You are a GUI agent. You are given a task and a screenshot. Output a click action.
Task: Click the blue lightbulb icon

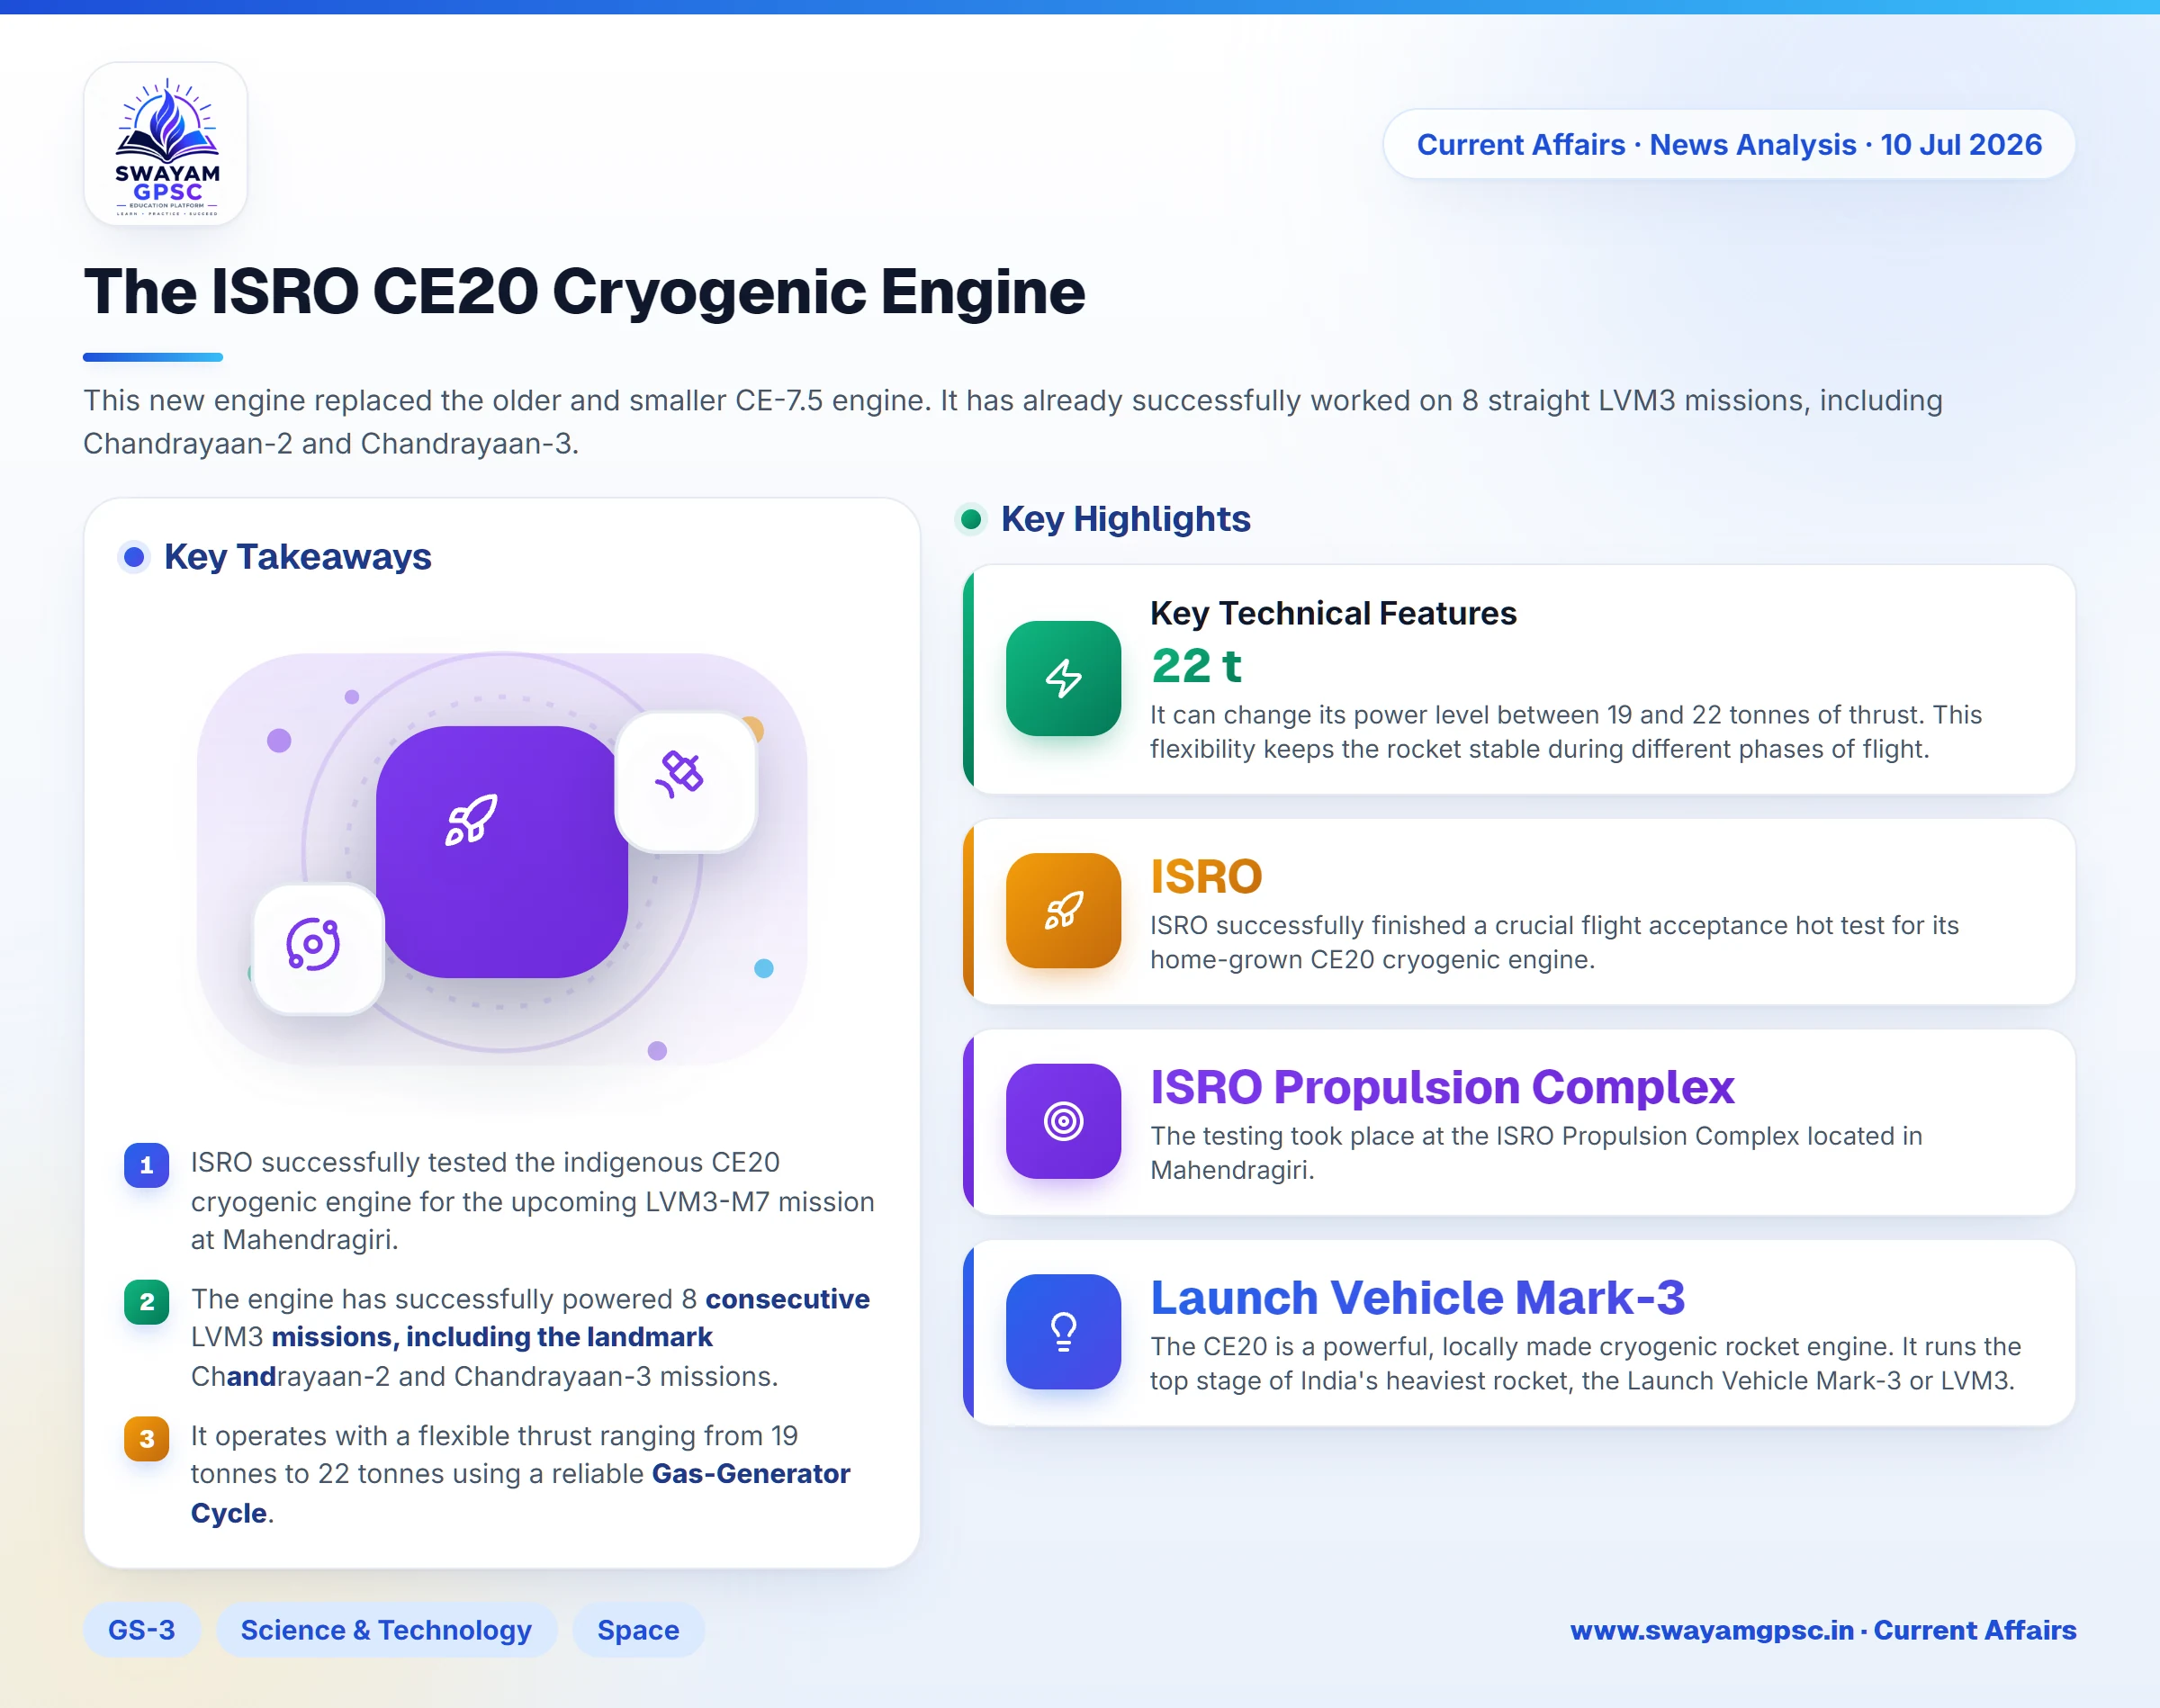click(1063, 1331)
